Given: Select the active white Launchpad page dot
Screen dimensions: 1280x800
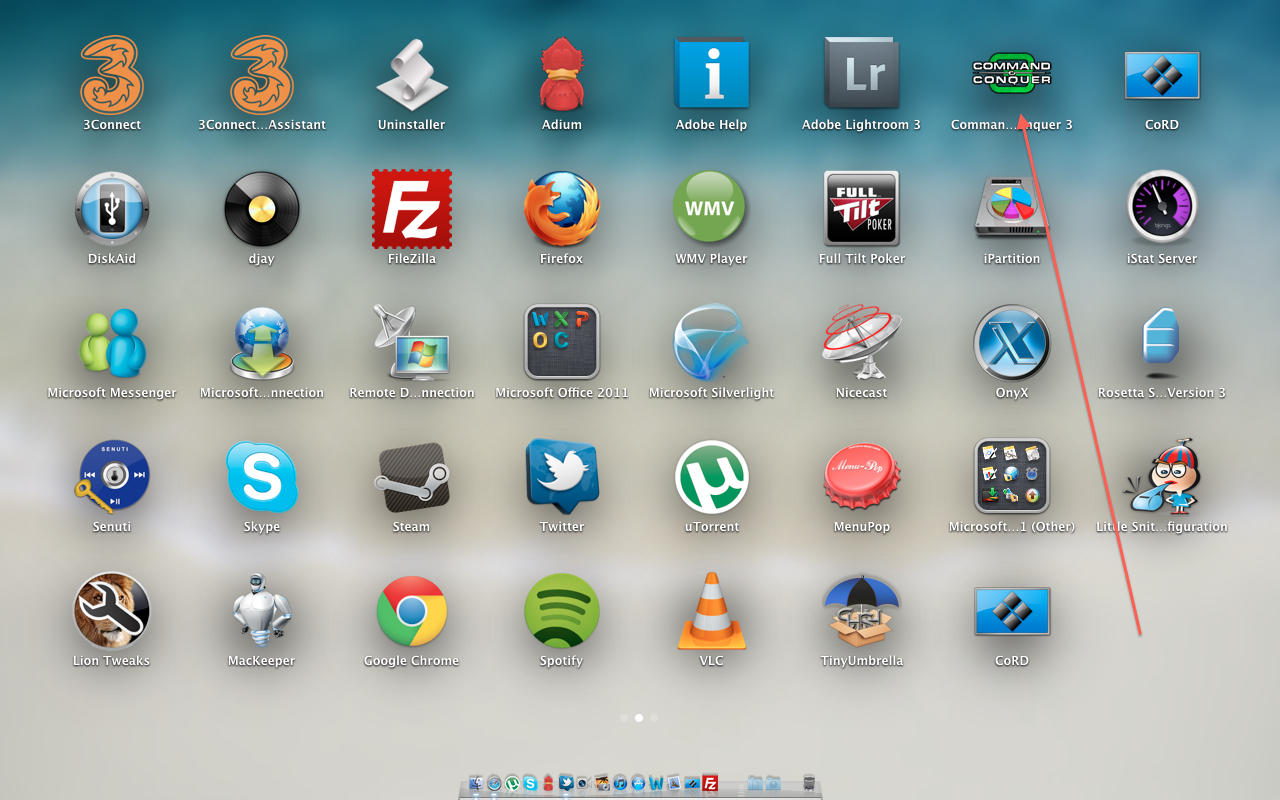Looking at the screenshot, I should [x=639, y=717].
